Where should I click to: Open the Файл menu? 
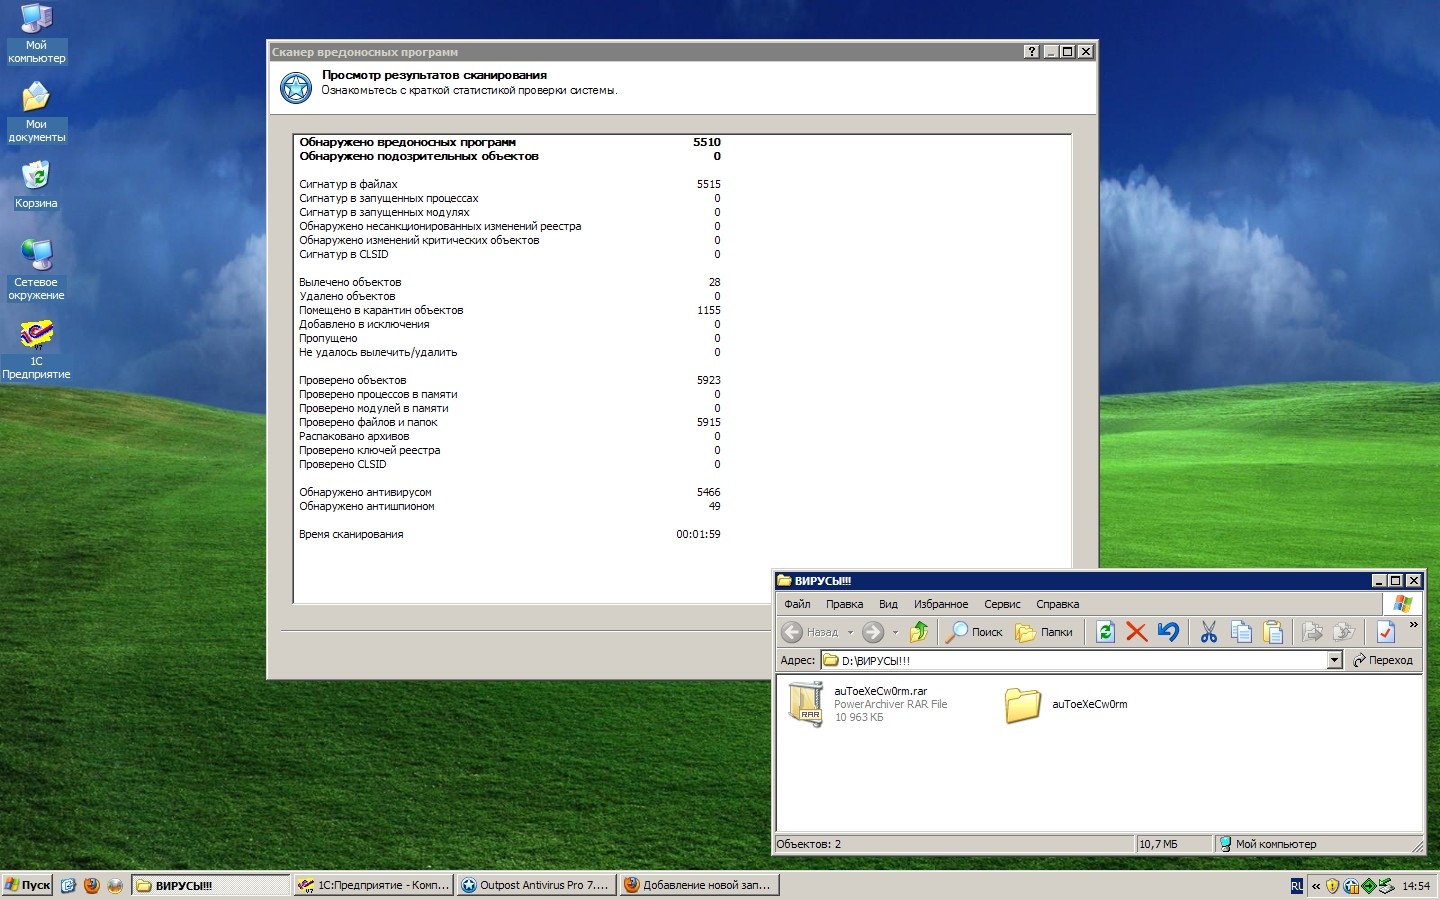pyautogui.click(x=797, y=604)
